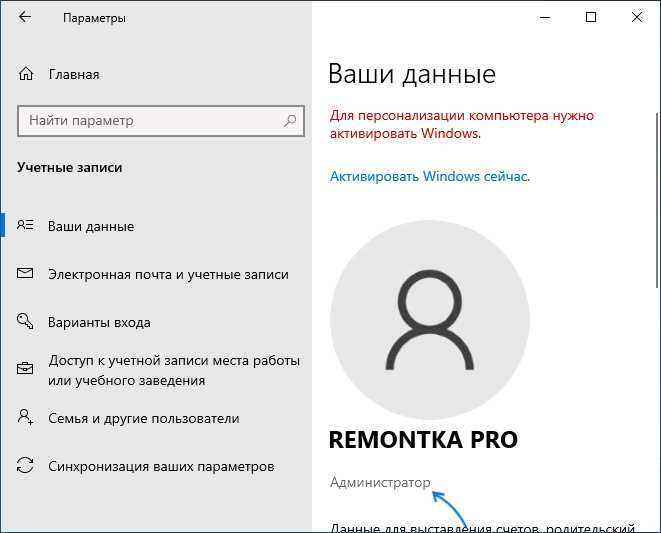The height and width of the screenshot is (533, 661).
Task: Click the search magnifier icon
Action: click(x=290, y=121)
